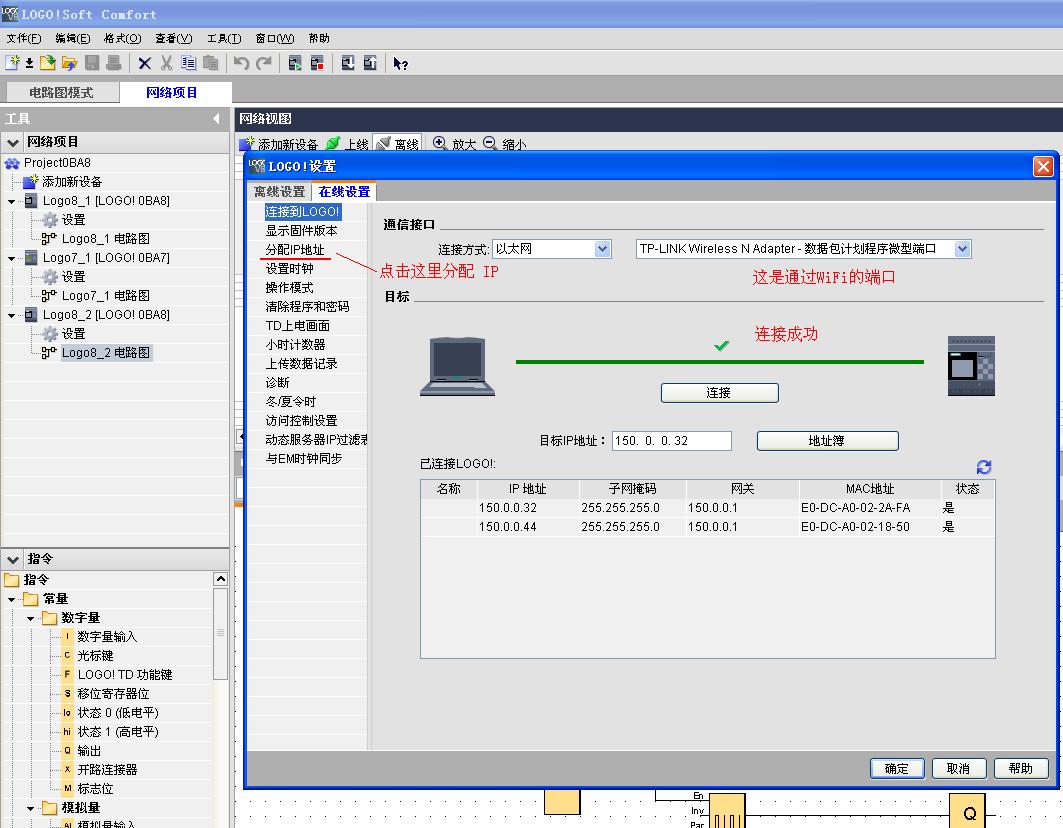
Task: Switch to the 电路图模式 tab
Action: (x=61, y=92)
